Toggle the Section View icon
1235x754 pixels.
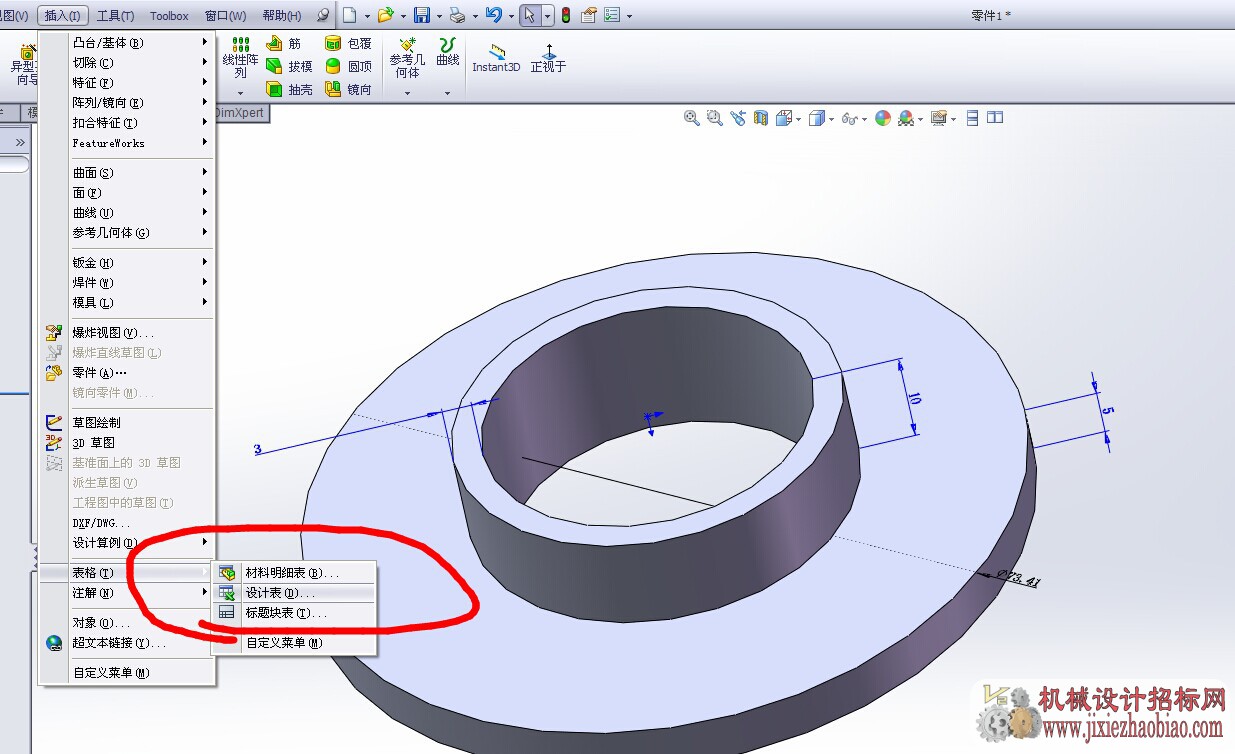click(x=761, y=118)
